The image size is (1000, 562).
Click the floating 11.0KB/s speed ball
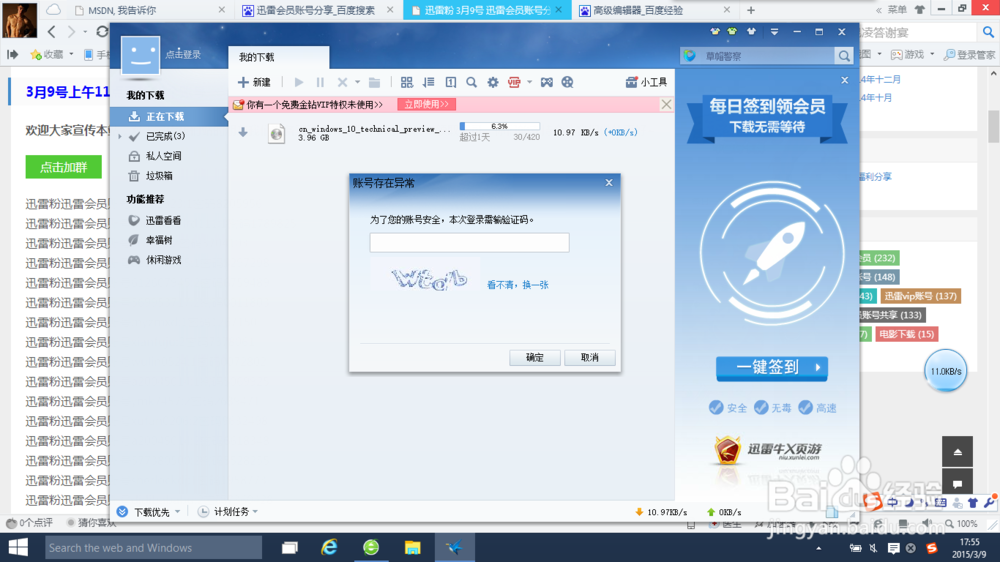pyautogui.click(x=945, y=371)
